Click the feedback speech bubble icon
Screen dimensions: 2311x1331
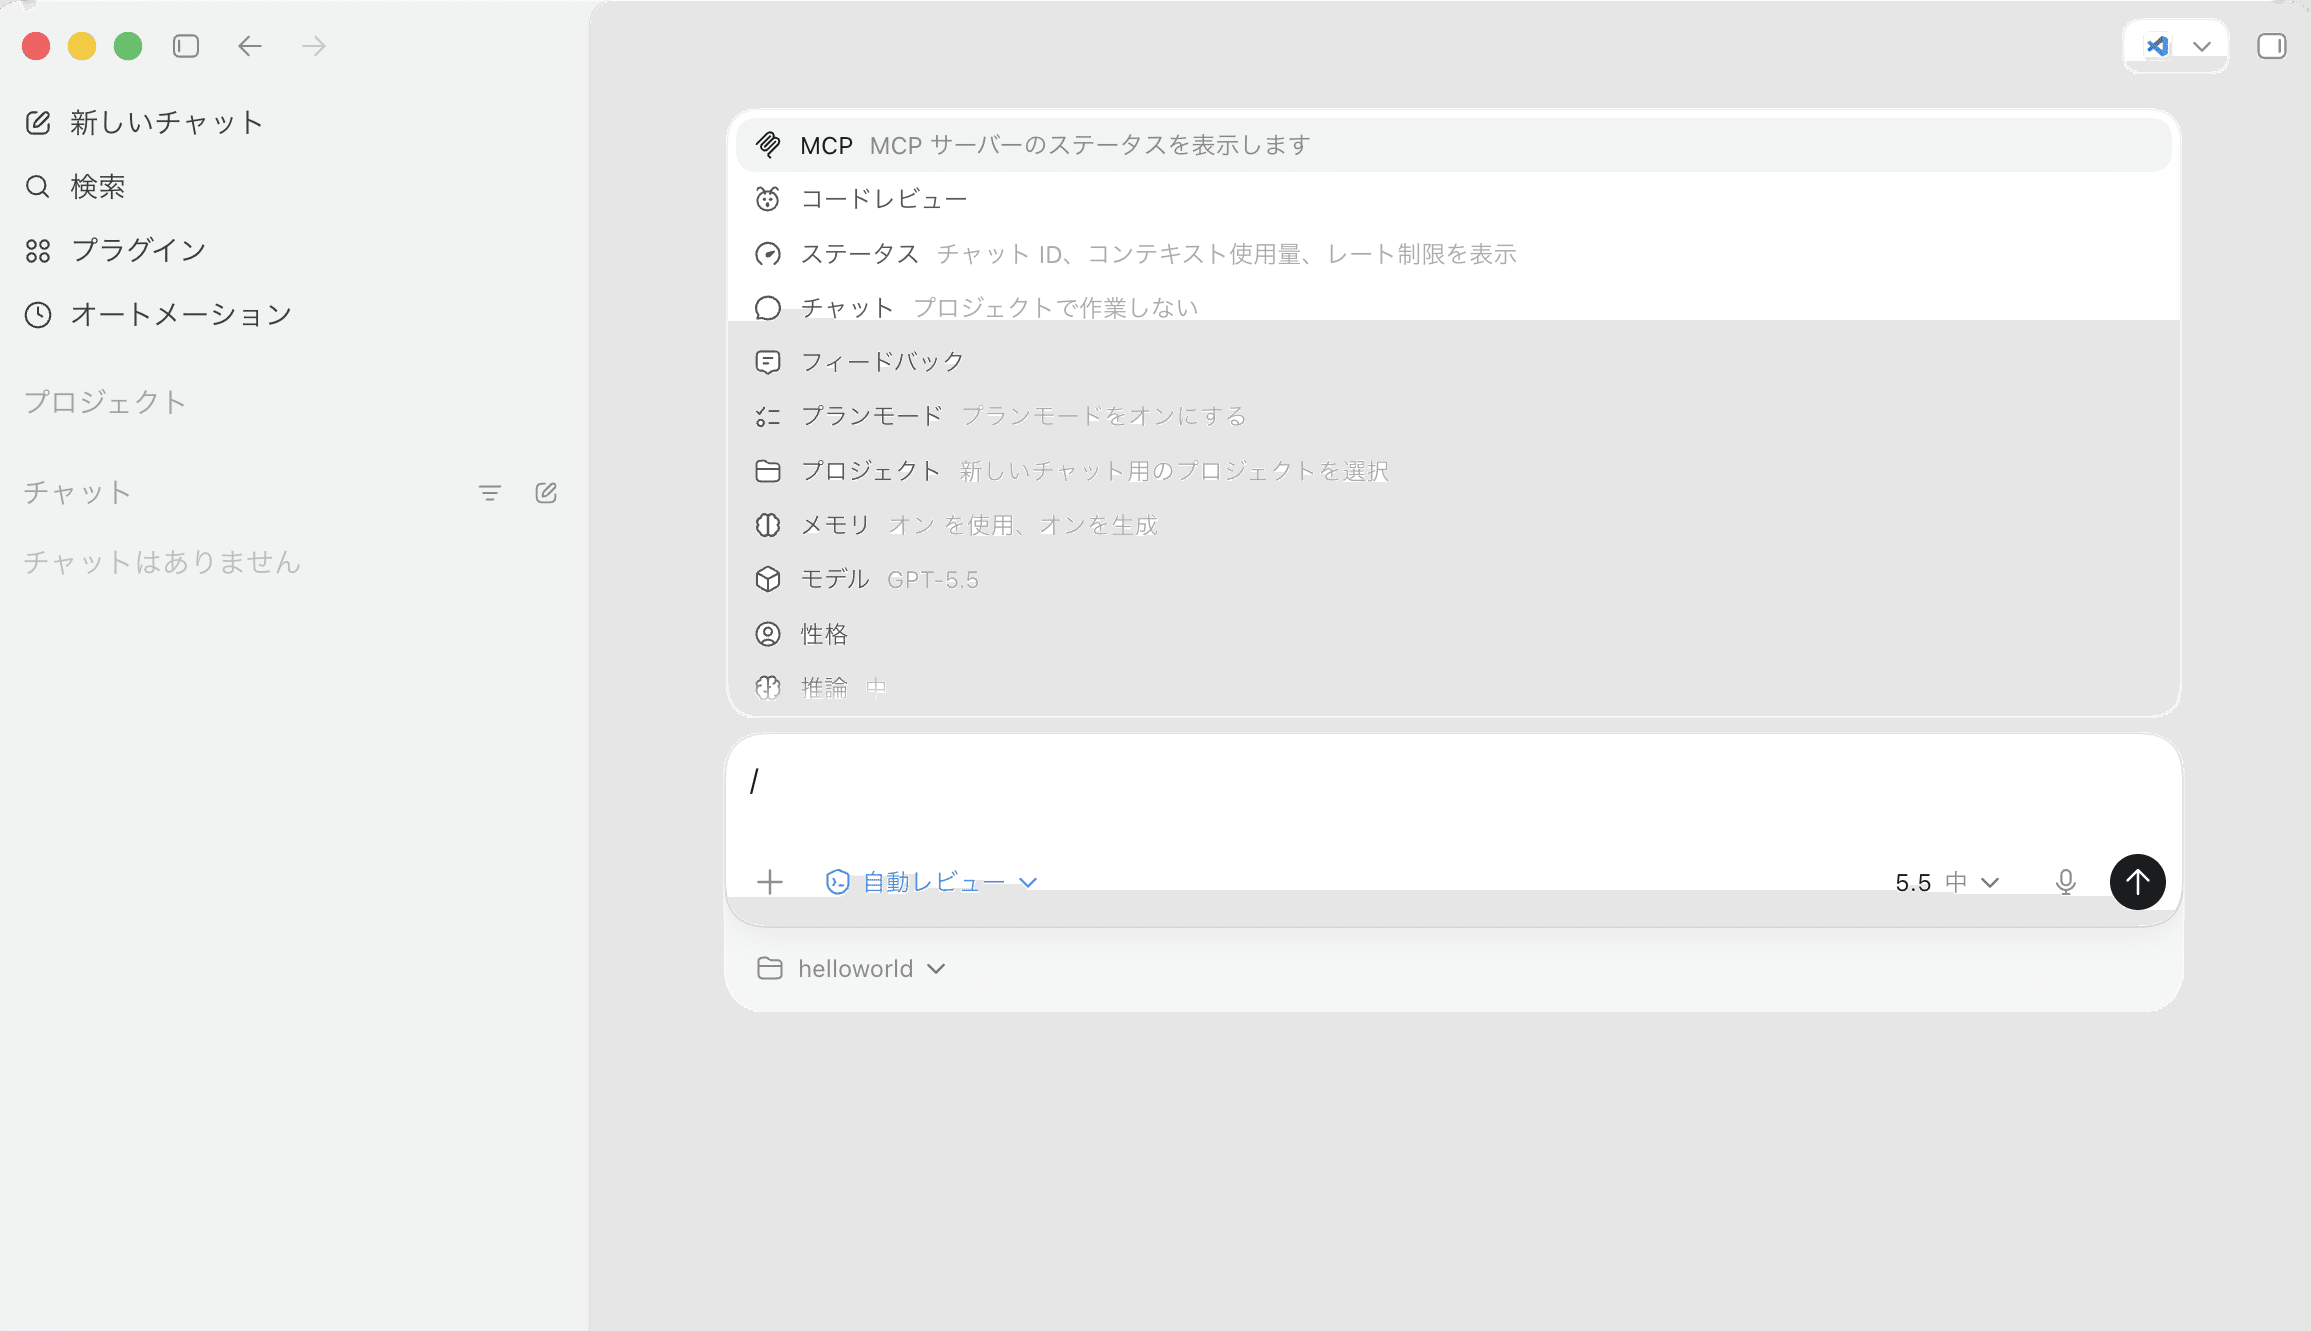(768, 362)
